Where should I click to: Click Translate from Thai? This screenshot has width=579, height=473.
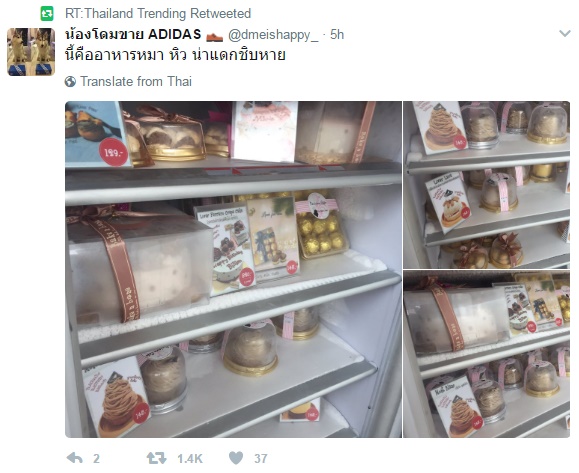coord(136,81)
